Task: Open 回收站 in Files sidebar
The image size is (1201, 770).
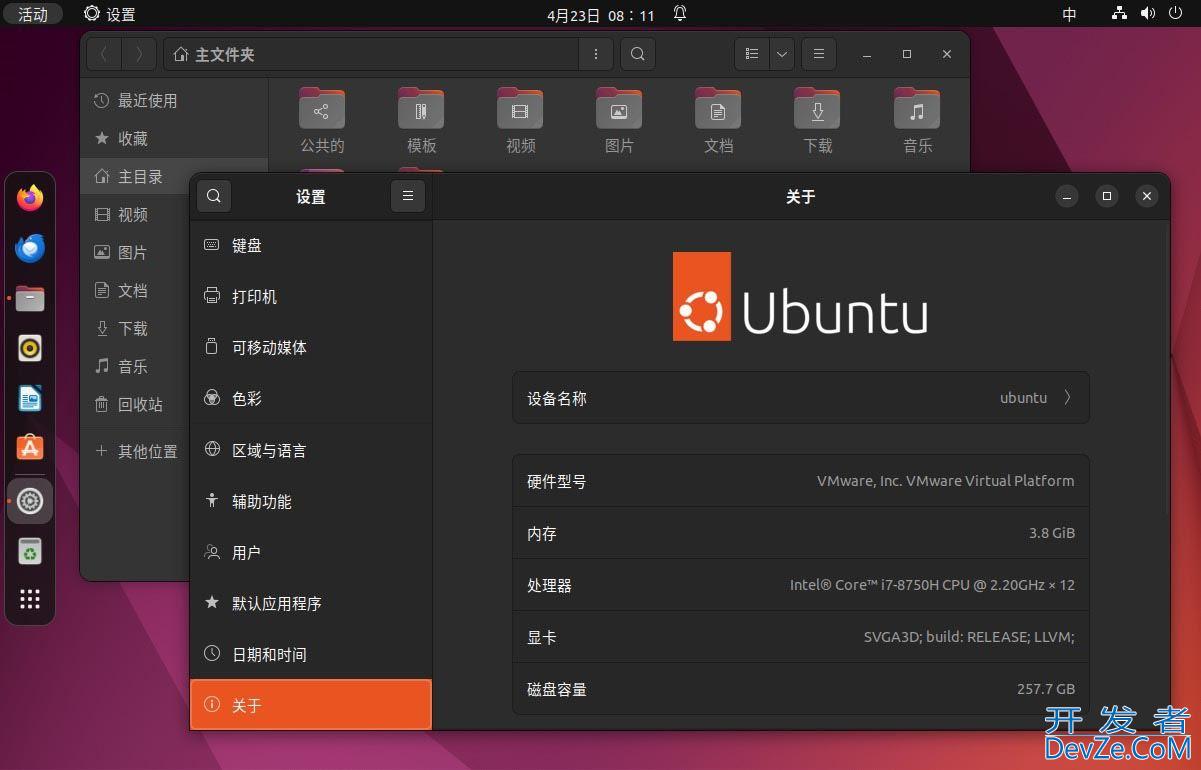Action: pos(136,404)
